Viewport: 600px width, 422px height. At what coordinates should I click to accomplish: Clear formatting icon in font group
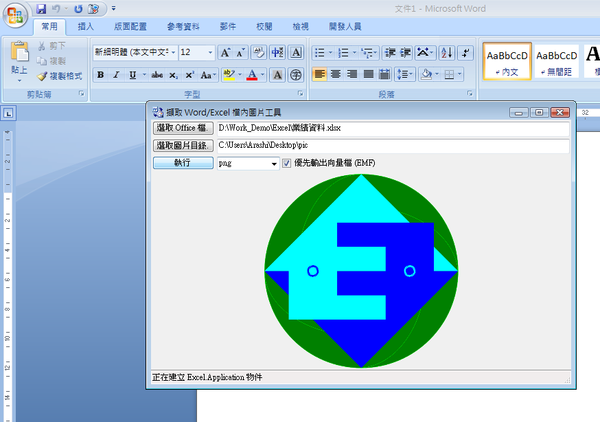[x=259, y=53]
